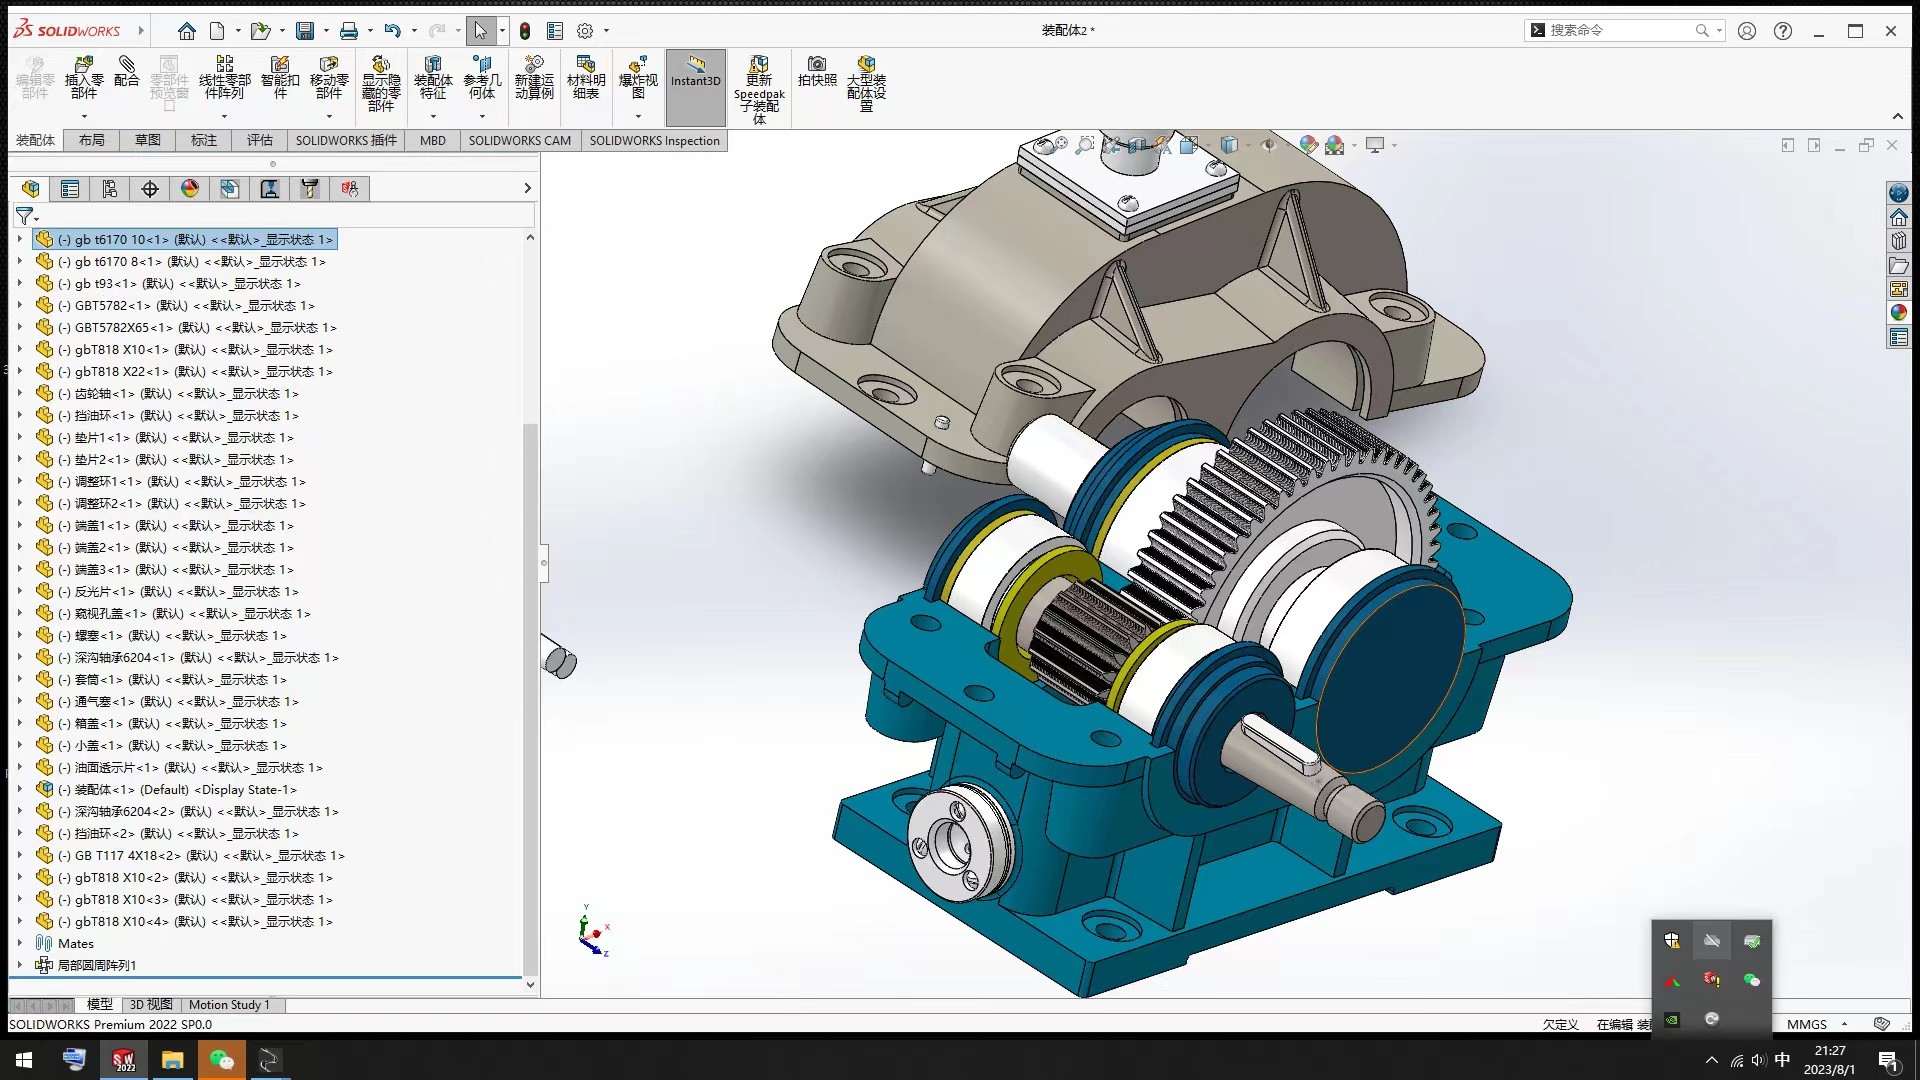Expand the Options gear dropdown arrow
The height and width of the screenshot is (1080, 1920).
[606, 31]
